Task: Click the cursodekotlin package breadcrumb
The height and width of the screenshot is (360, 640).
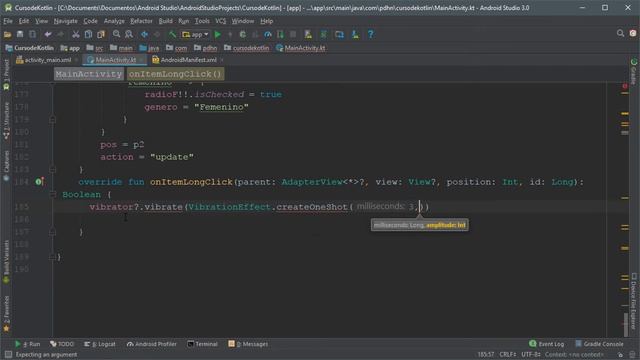Action: [247, 48]
